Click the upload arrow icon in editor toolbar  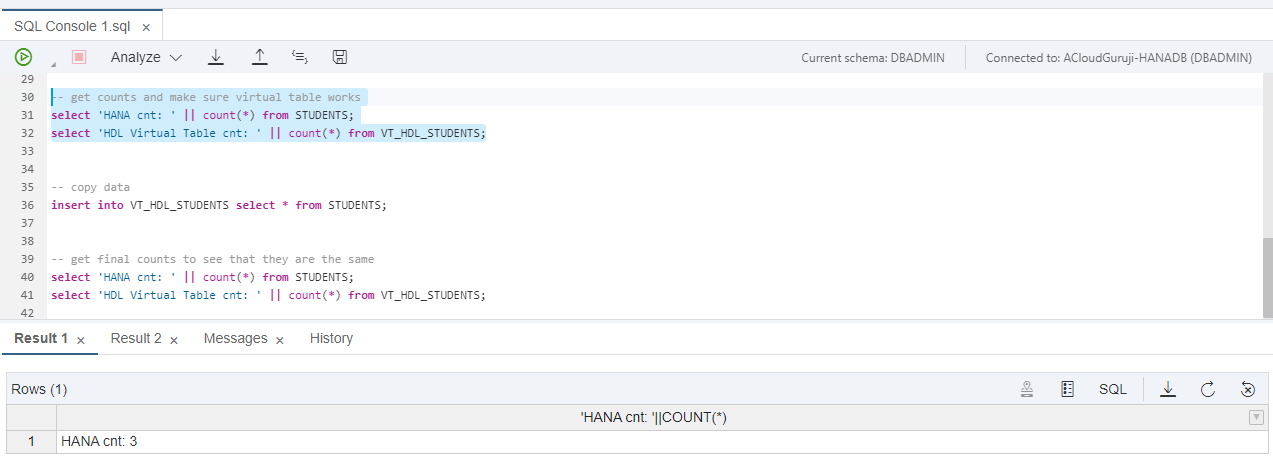(259, 57)
